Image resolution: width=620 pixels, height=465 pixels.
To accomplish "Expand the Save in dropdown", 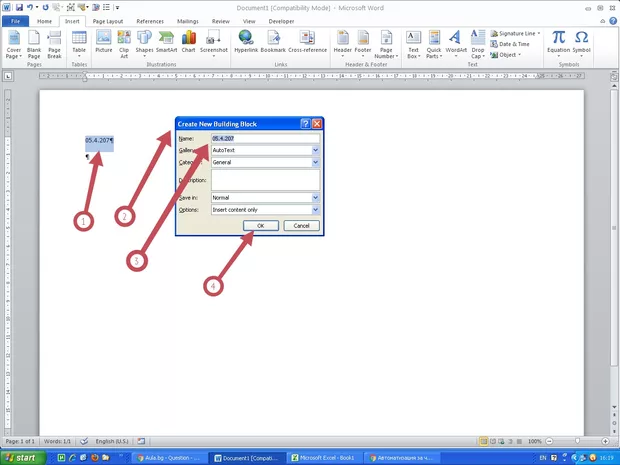I will click(316, 197).
